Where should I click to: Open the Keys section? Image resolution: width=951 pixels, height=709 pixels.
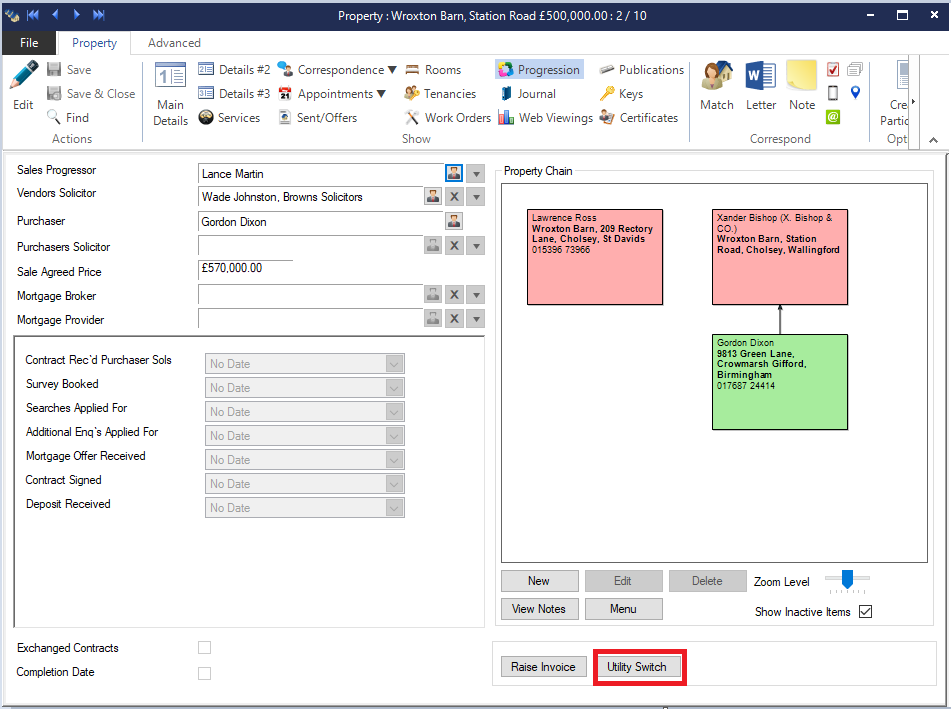pos(621,93)
